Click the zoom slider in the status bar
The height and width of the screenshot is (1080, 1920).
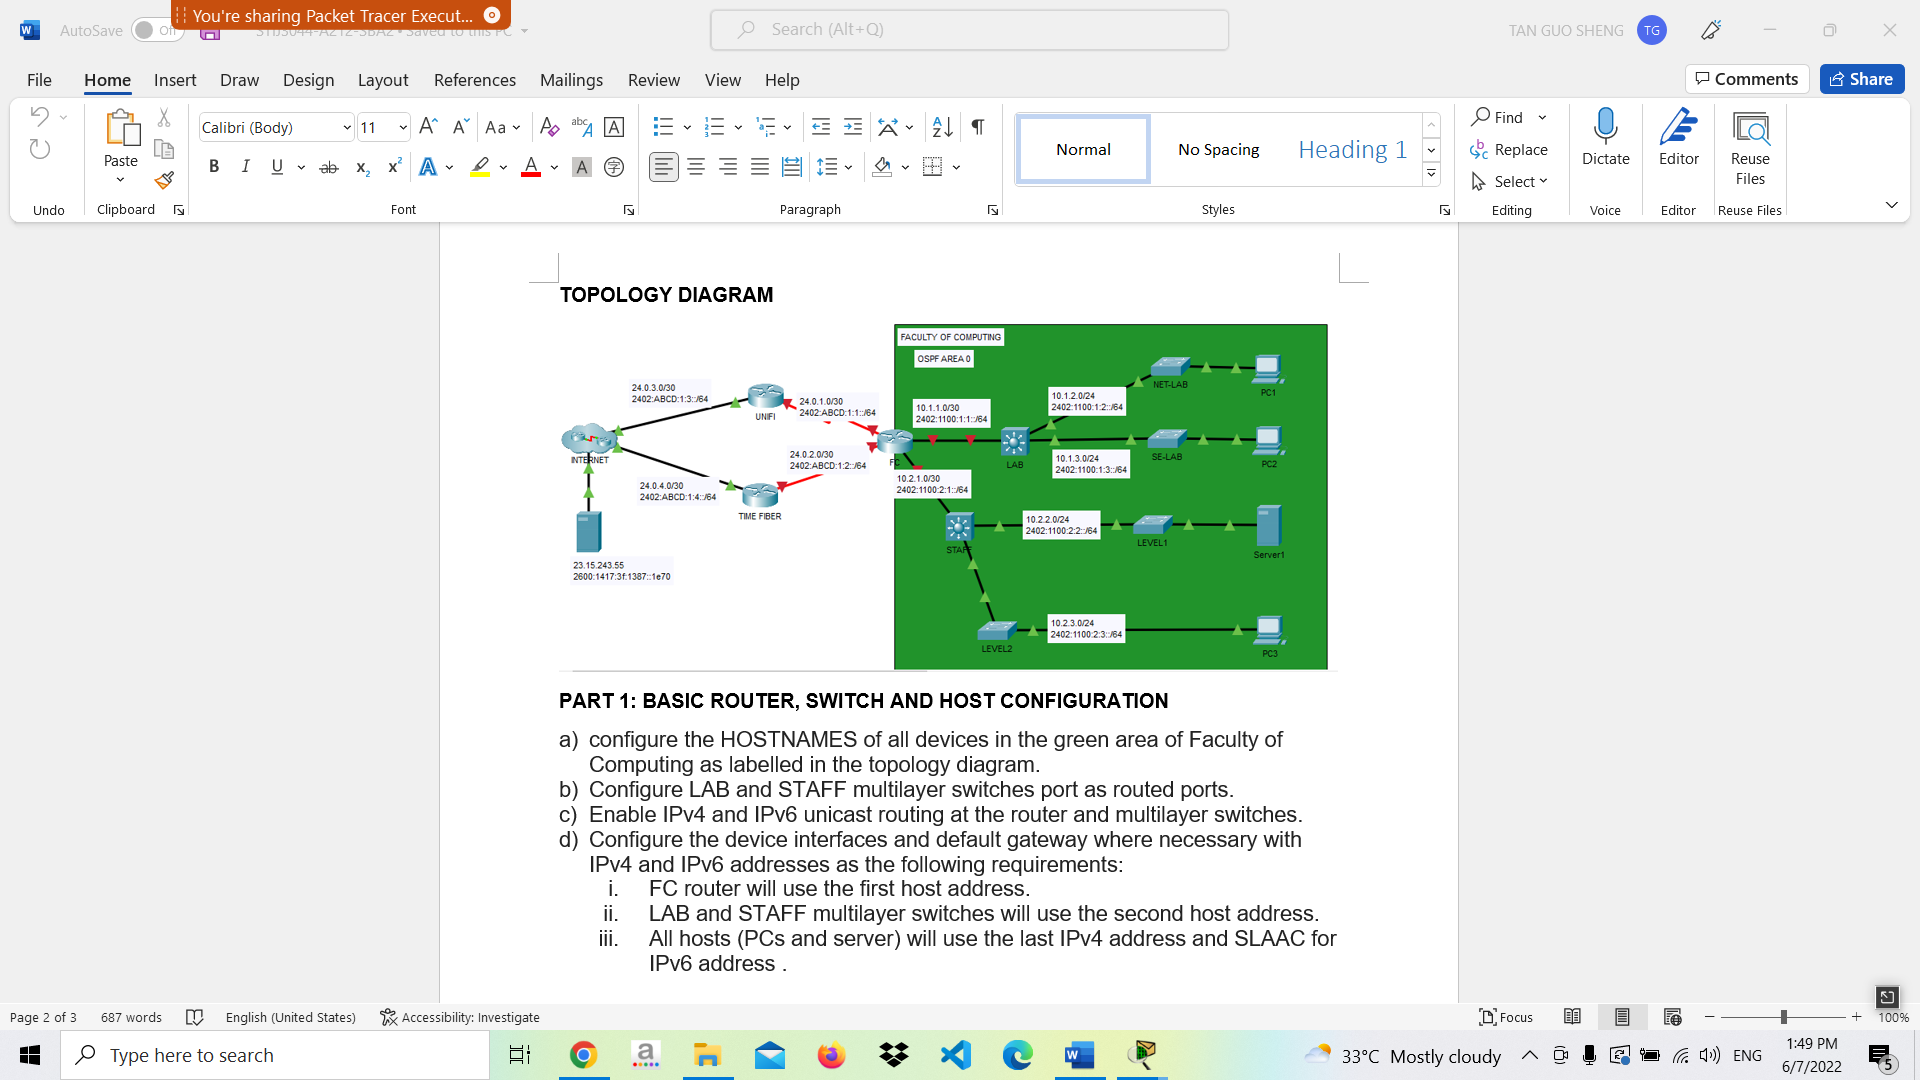[x=1783, y=1017]
